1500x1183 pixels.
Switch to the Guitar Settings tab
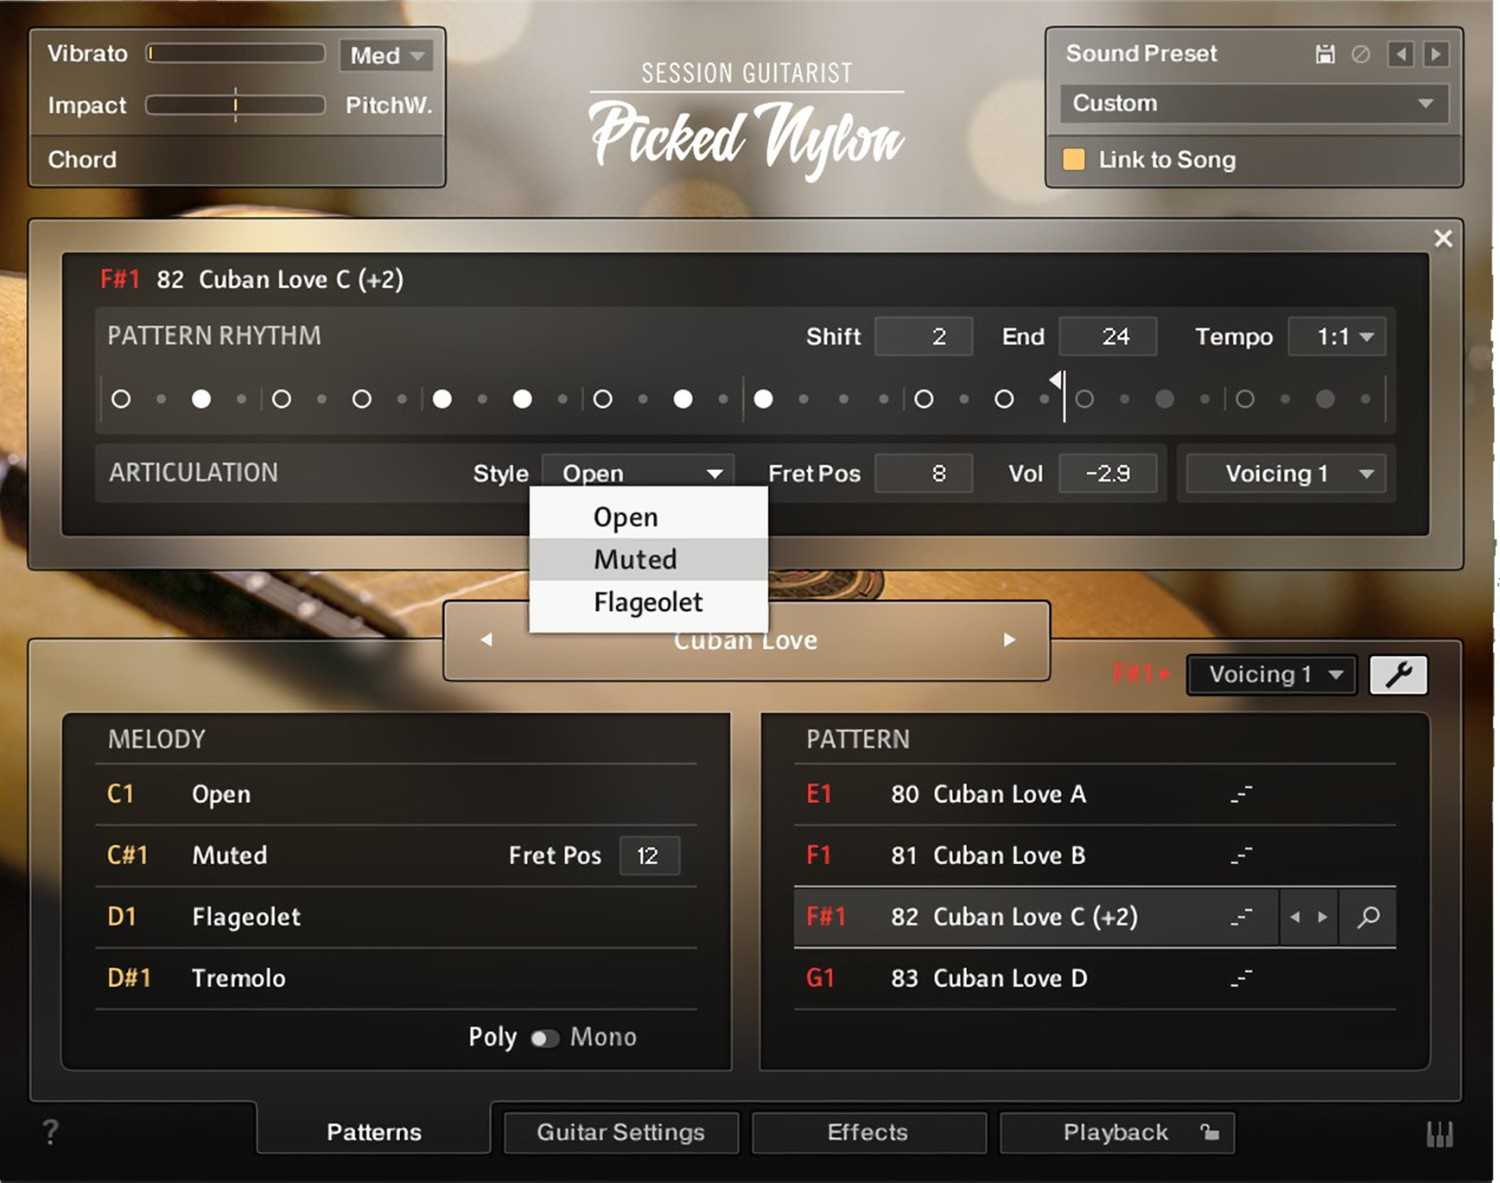pyautogui.click(x=620, y=1133)
